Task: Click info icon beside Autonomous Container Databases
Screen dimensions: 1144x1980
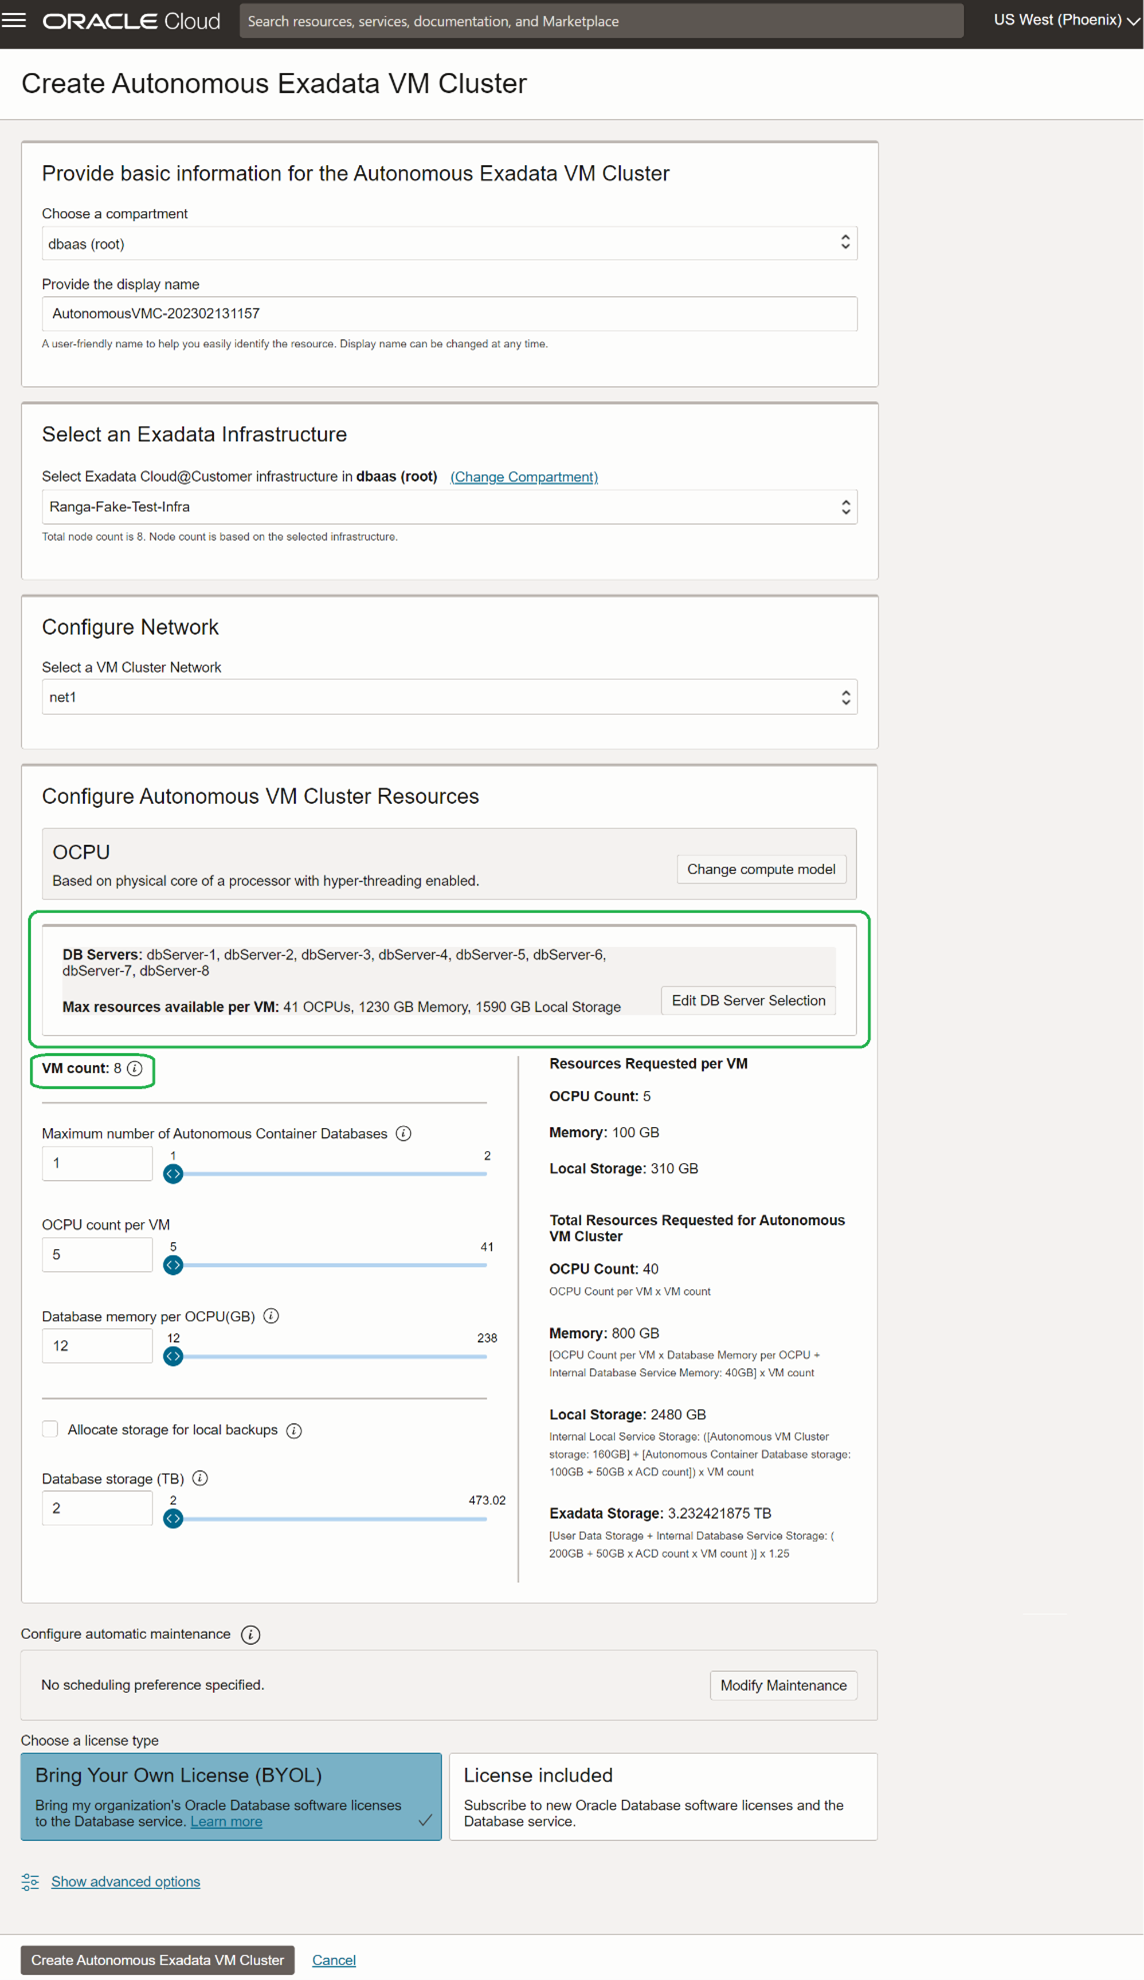Action: point(404,1134)
